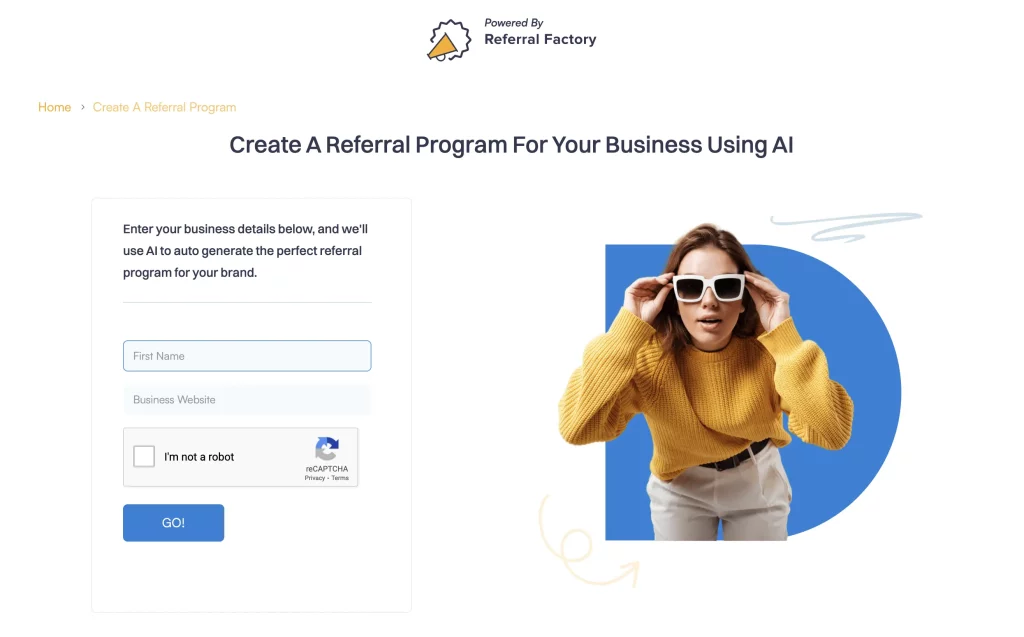This screenshot has height=637, width=1024.
Task: Open the Home breadcrumb link
Action: [54, 107]
